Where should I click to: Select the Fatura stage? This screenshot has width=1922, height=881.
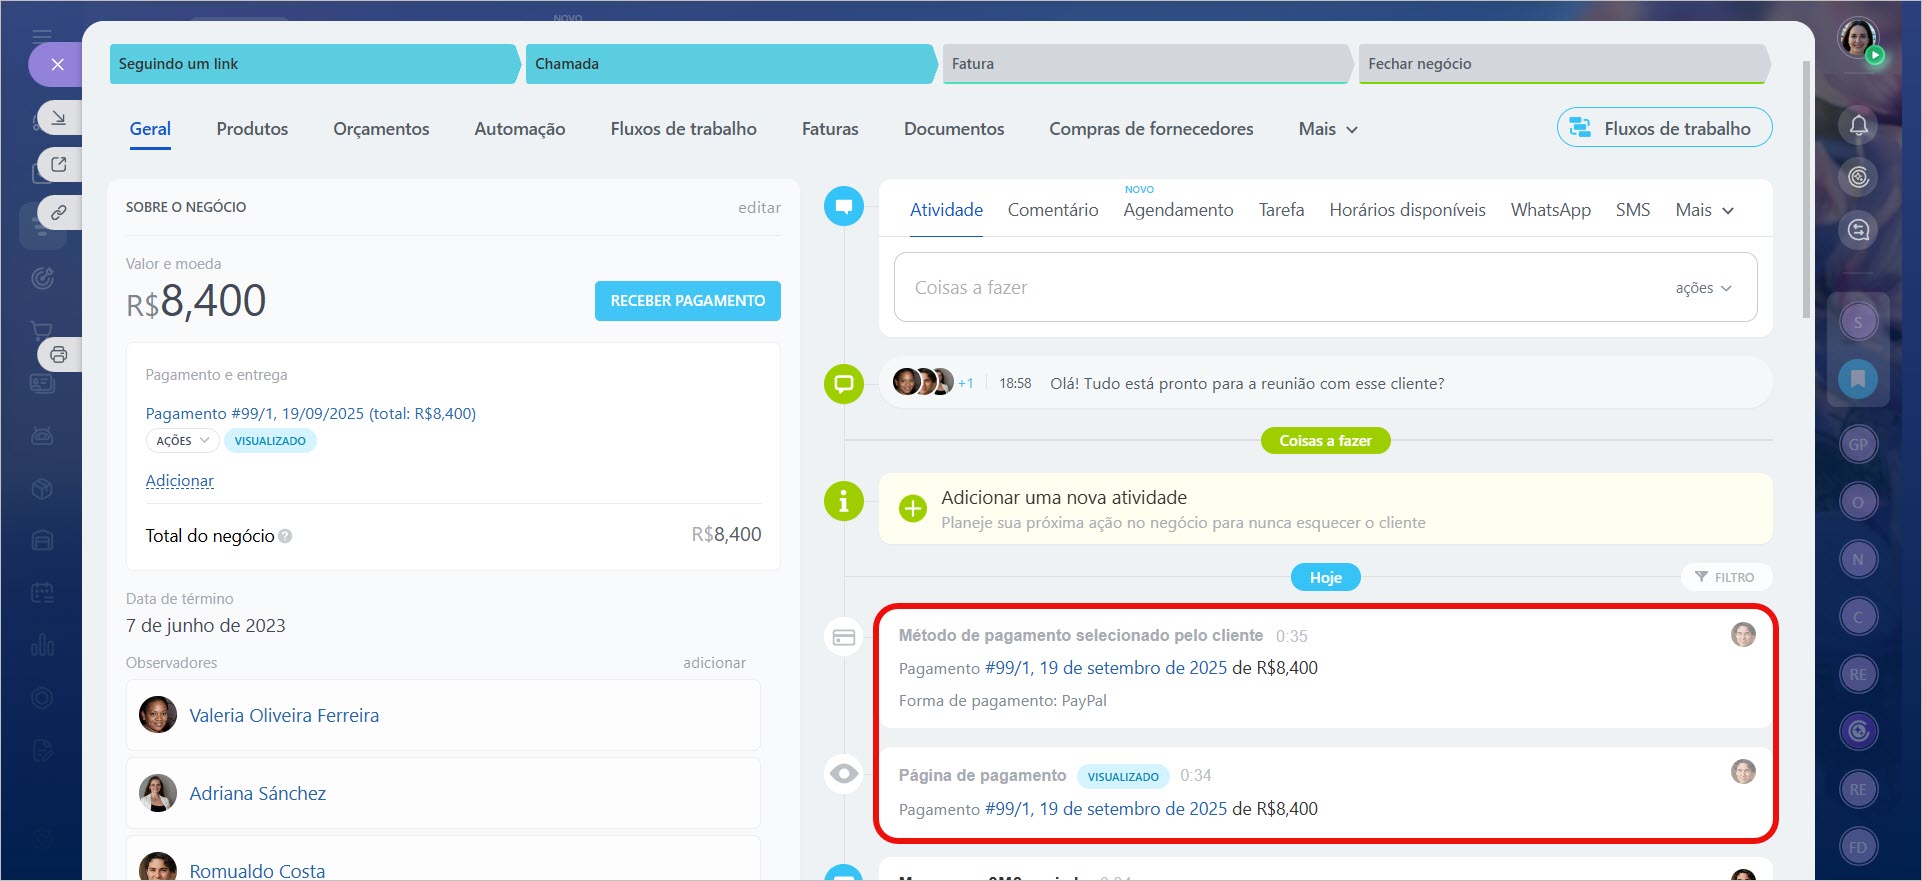(1148, 64)
